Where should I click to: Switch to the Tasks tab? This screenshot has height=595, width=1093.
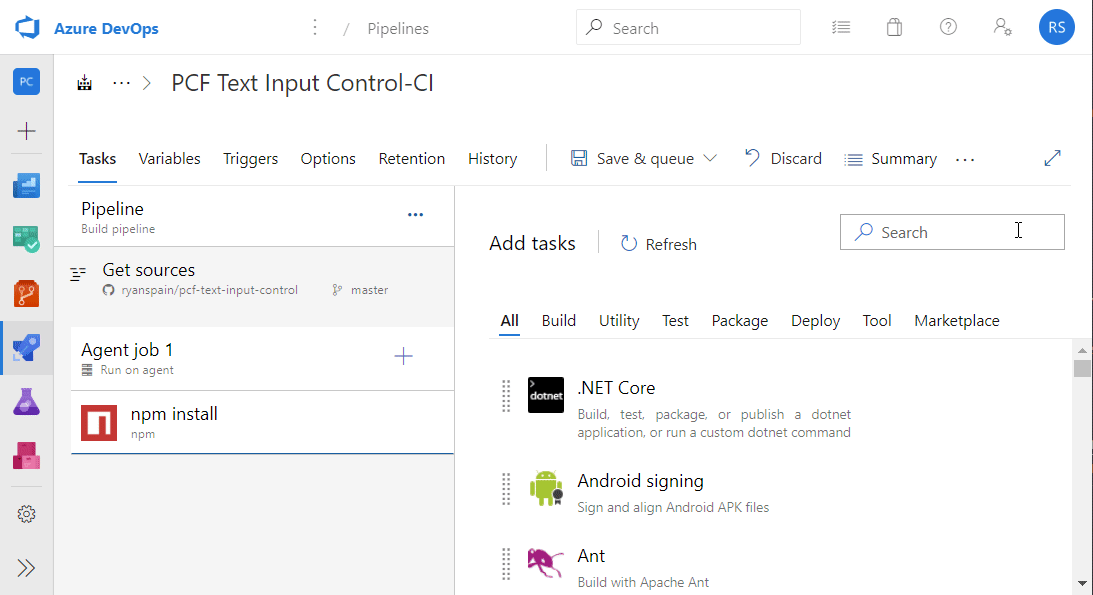pyautogui.click(x=98, y=159)
